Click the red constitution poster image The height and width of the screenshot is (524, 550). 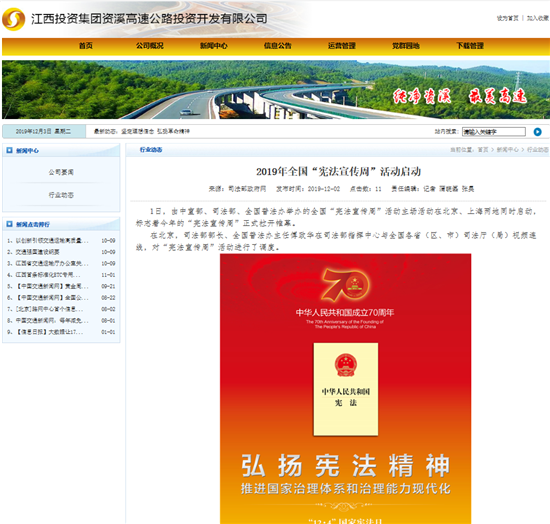click(x=346, y=389)
